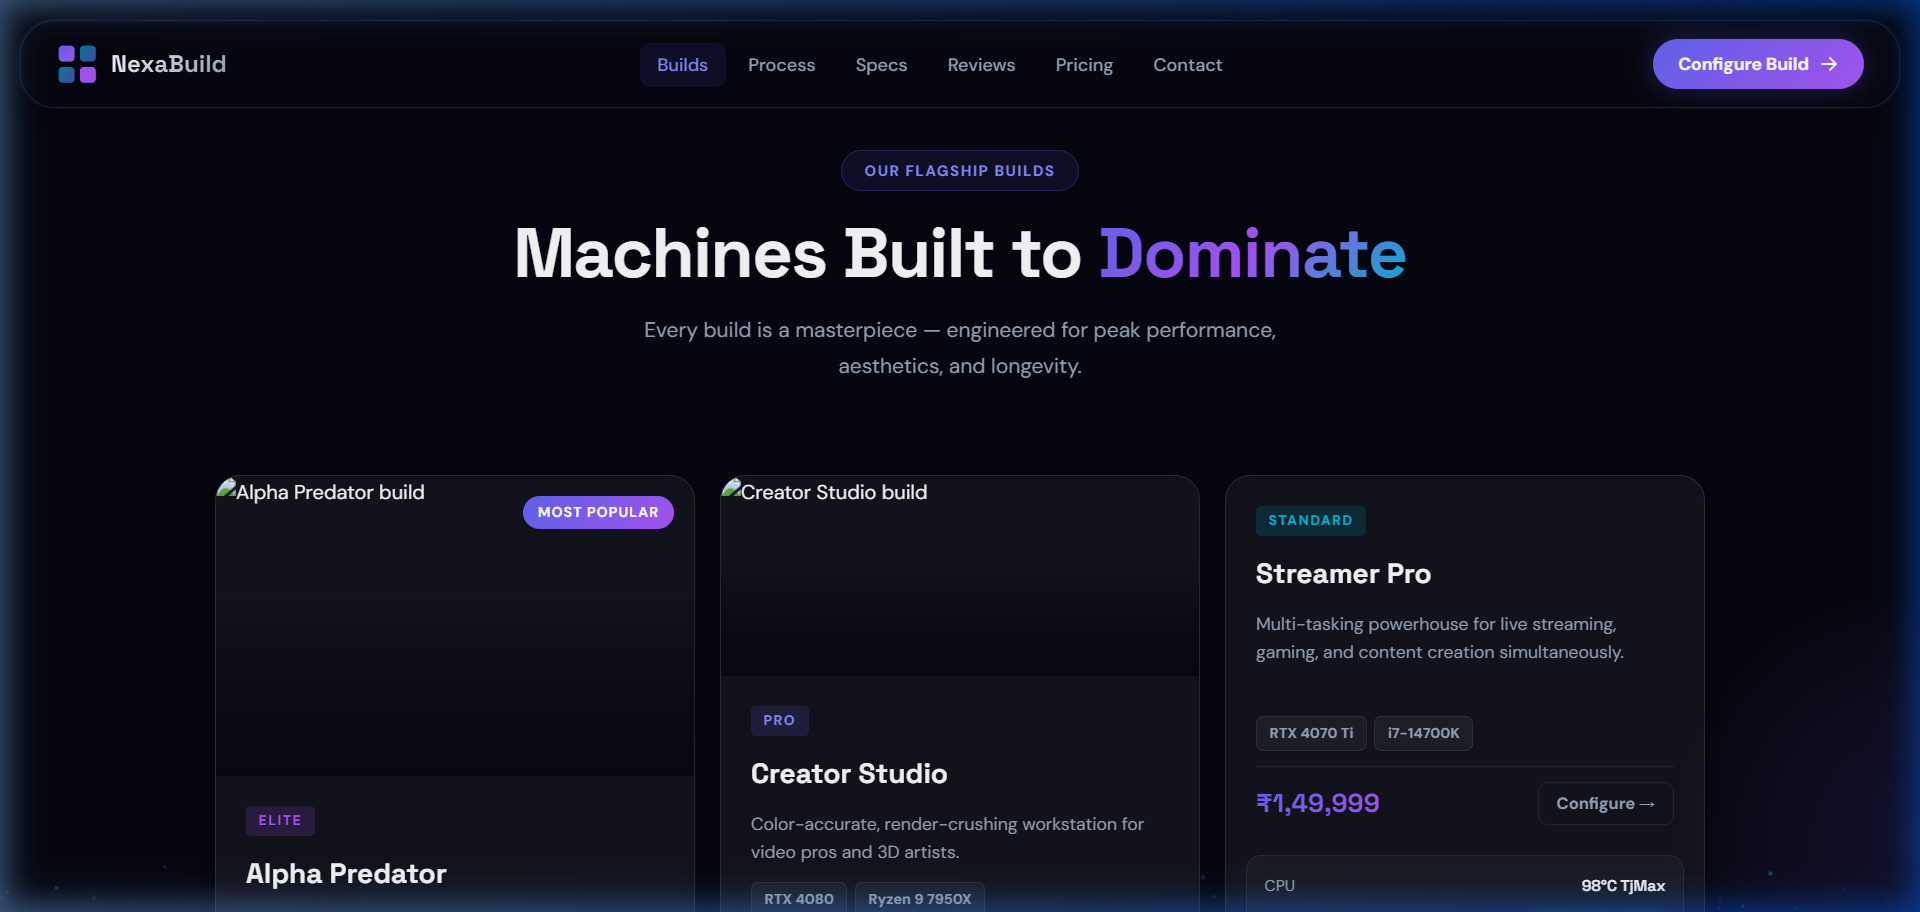Image resolution: width=1920 pixels, height=912 pixels.
Task: Click the NexaBuild brand name
Action: (x=168, y=64)
